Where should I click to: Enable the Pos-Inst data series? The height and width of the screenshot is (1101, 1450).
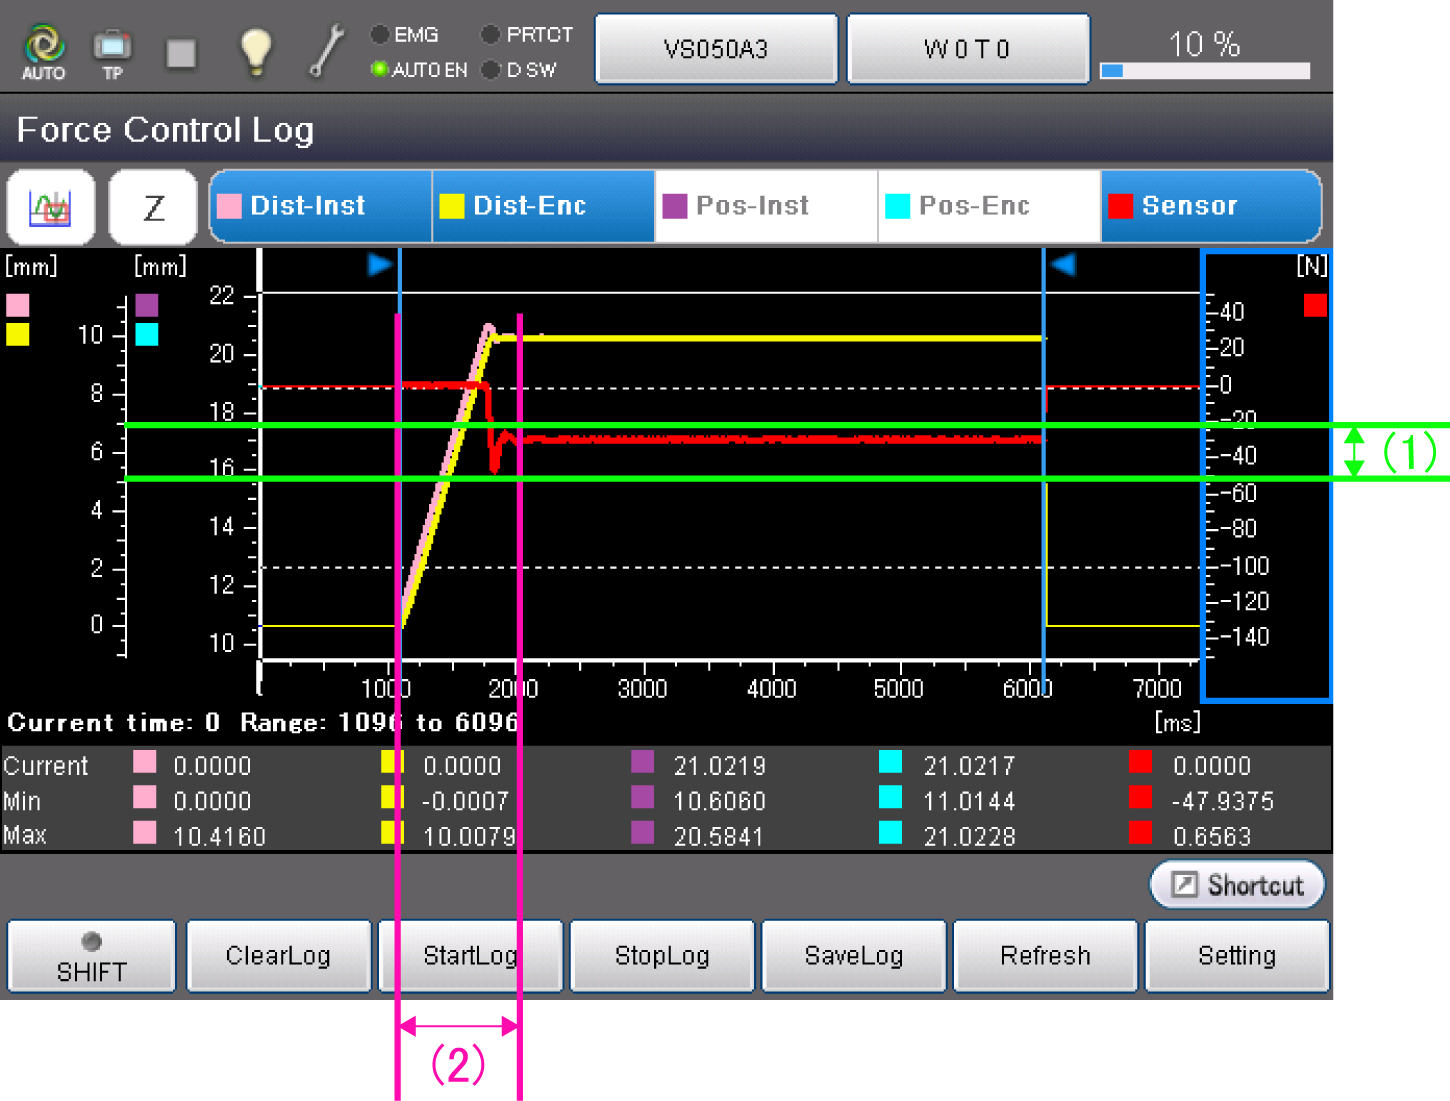click(766, 206)
